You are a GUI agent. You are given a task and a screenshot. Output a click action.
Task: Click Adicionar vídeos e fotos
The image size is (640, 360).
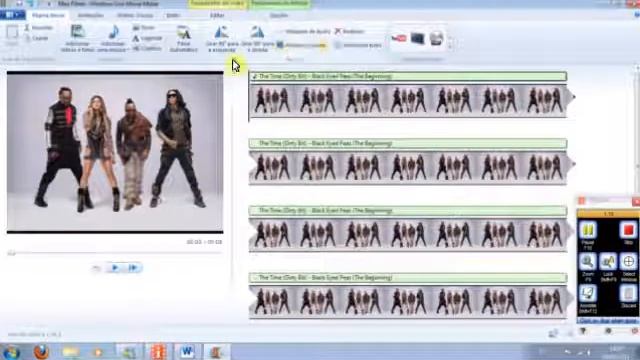[78, 38]
